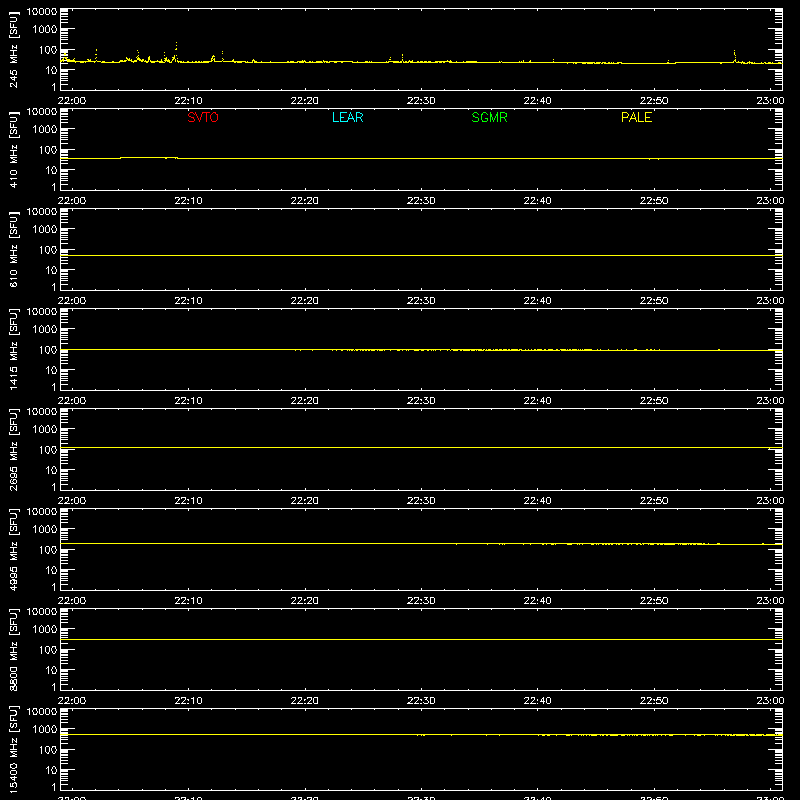Click 22:10 time label under 245 MHz plot
Viewport: 800px width, 800px height.
tap(188, 101)
